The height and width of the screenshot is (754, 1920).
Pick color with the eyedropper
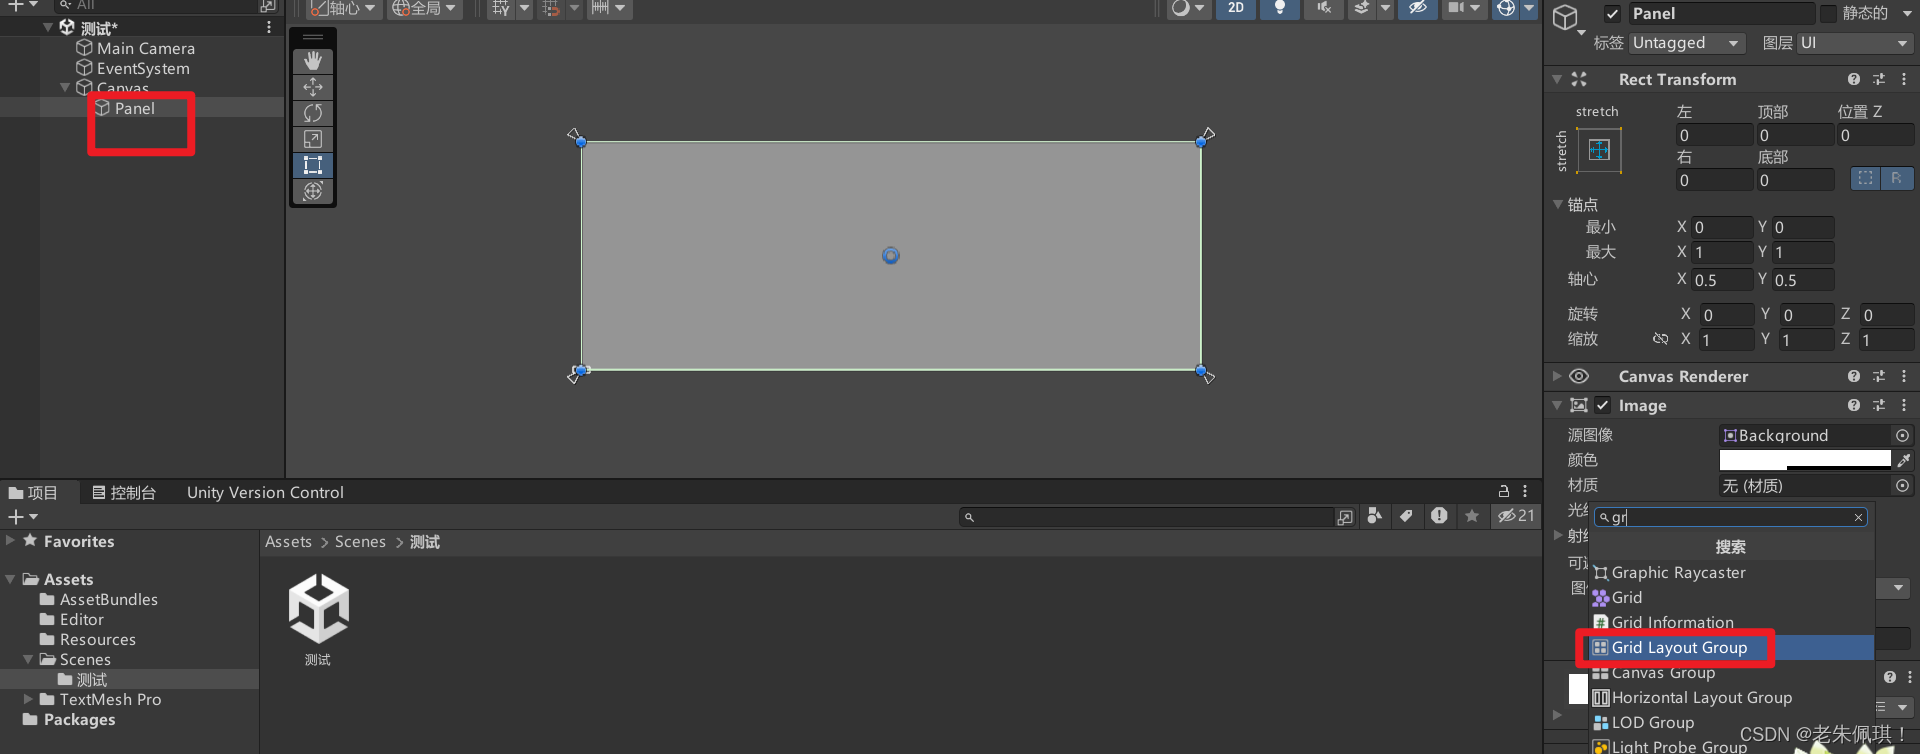(1904, 460)
